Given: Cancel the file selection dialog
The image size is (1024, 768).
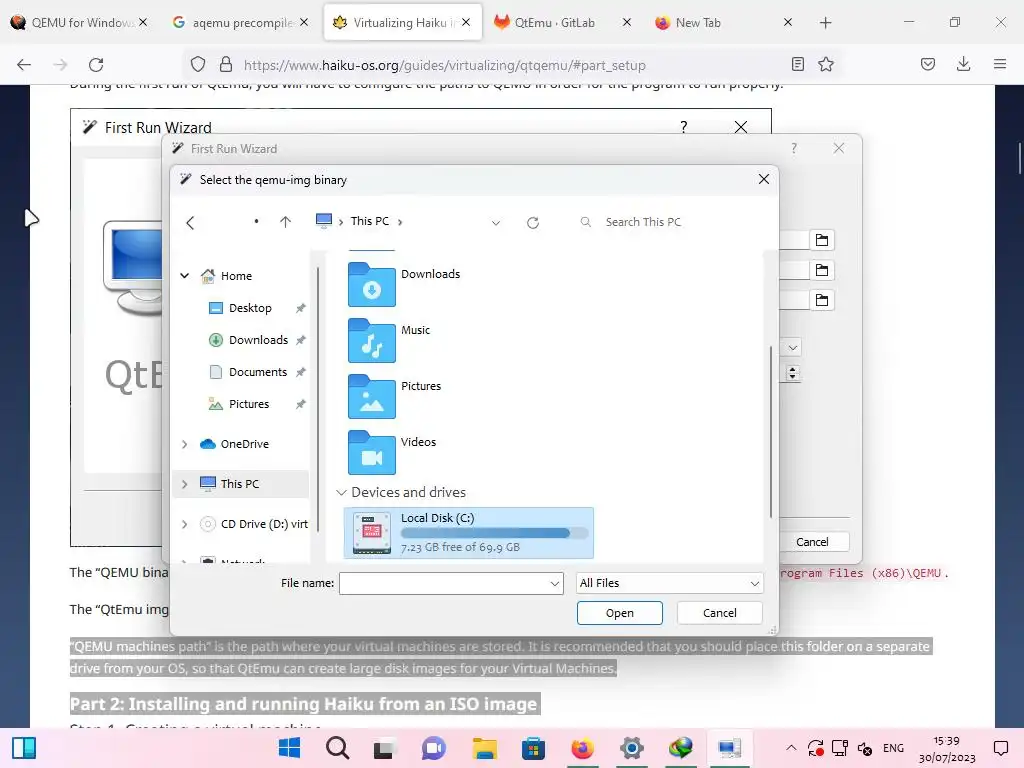Looking at the screenshot, I should tap(720, 613).
